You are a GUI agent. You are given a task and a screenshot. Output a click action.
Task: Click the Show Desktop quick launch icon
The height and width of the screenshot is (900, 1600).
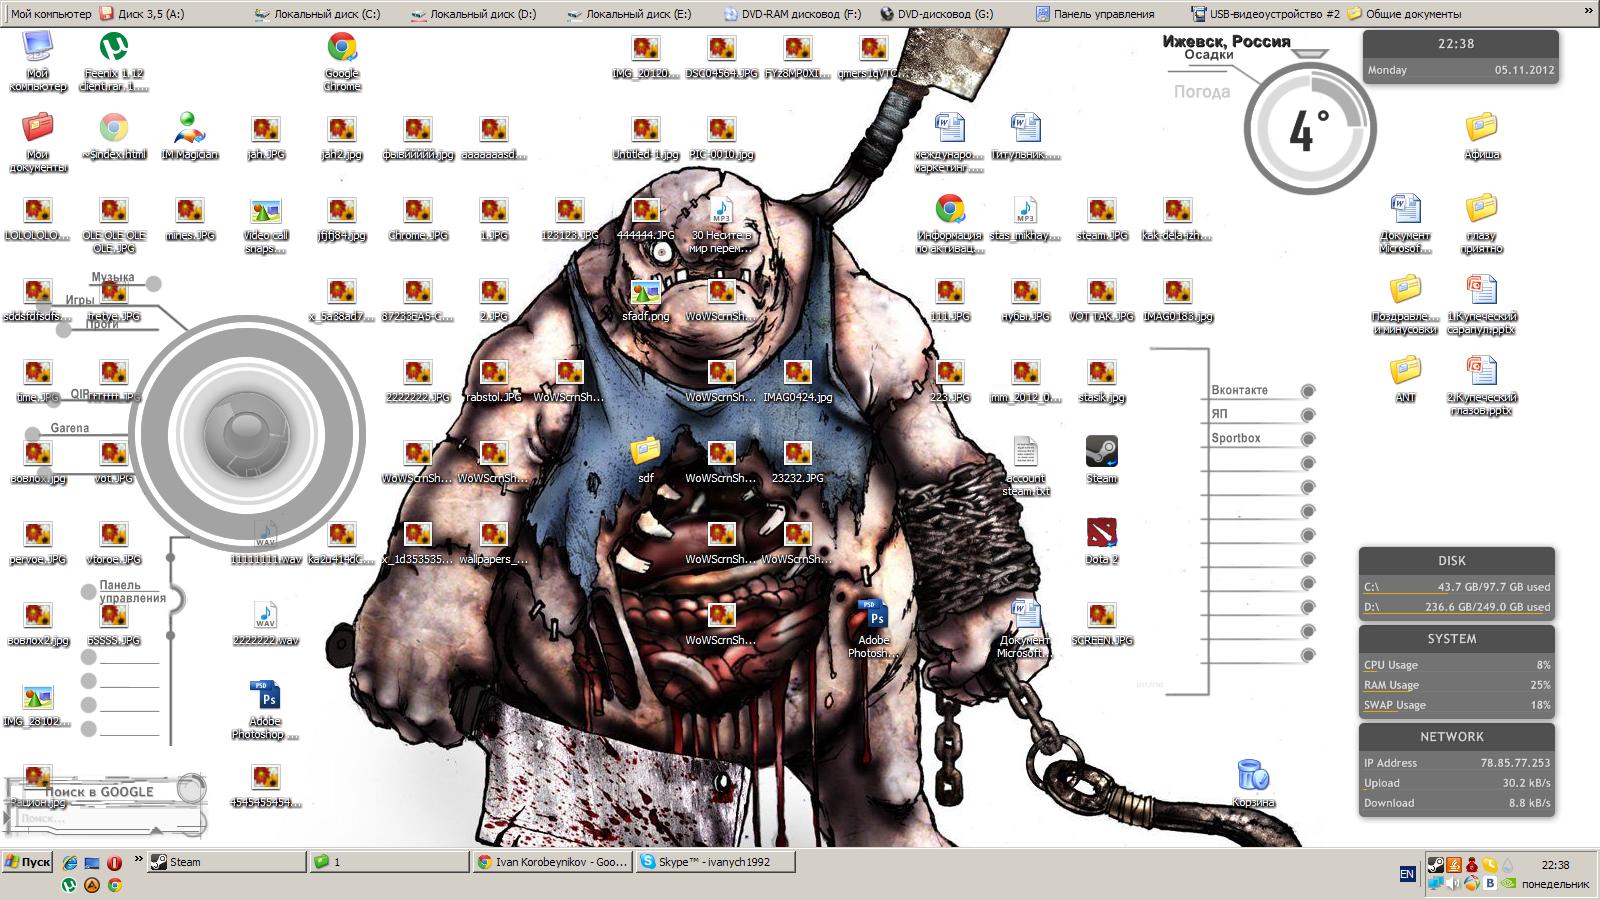tap(92, 862)
